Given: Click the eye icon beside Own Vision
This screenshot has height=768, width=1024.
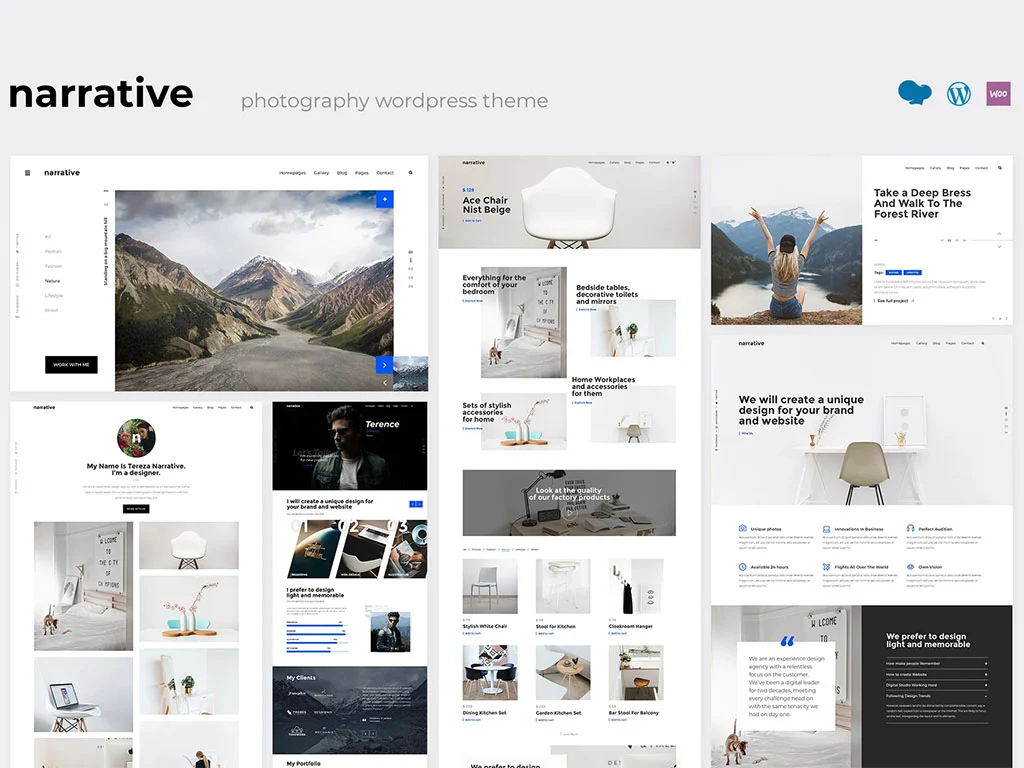Looking at the screenshot, I should click(910, 567).
